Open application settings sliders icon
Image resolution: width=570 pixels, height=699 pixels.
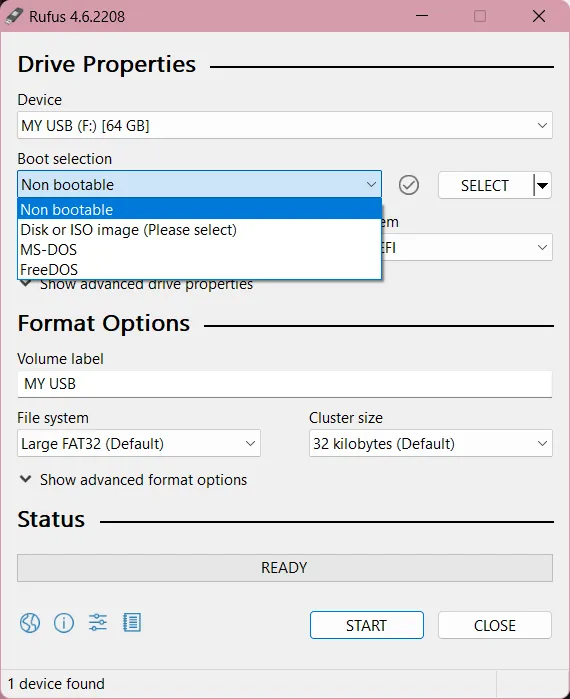pos(98,622)
